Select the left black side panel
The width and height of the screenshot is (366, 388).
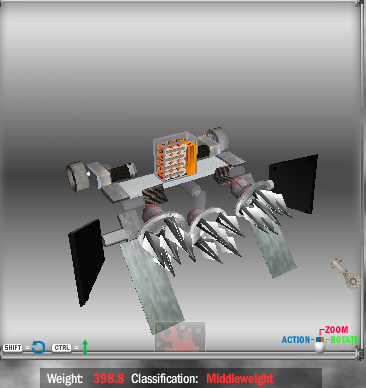86,262
